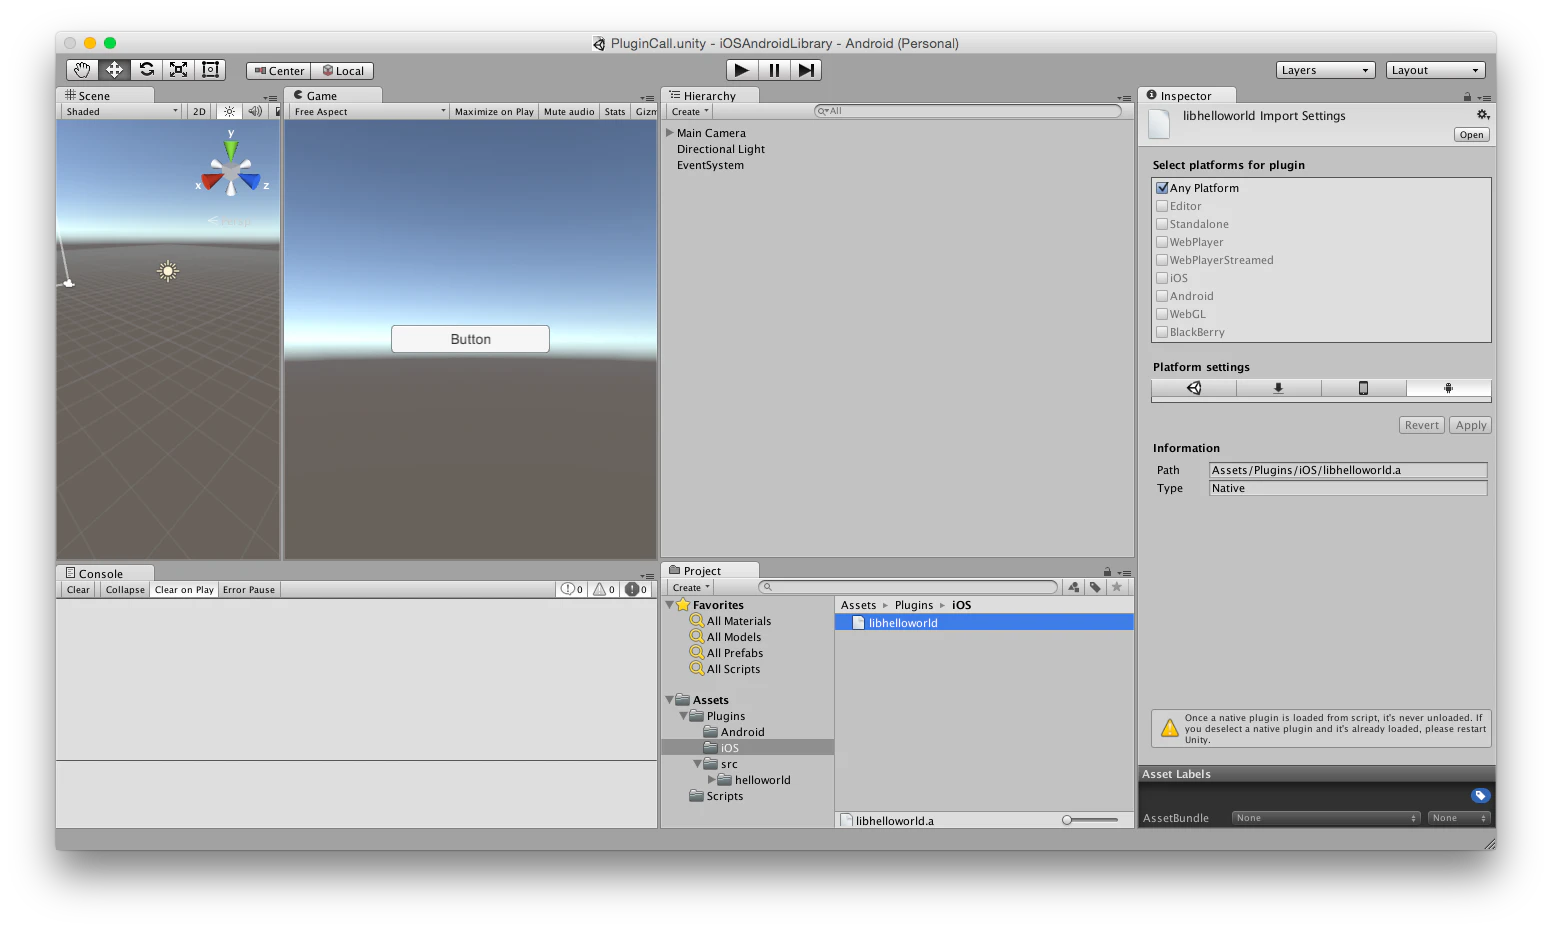Clear the Console messages
Viewport: 1552px width, 930px height.
point(78,590)
